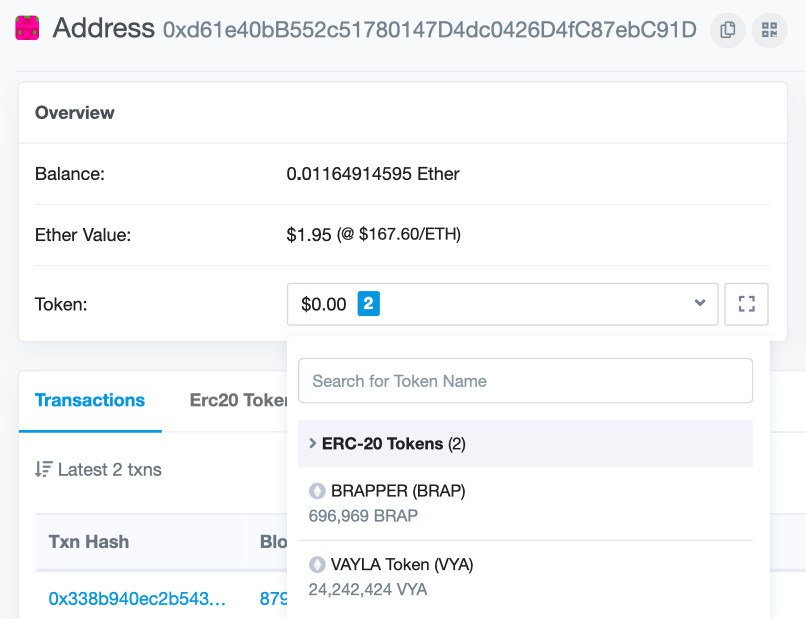The width and height of the screenshot is (806, 619).
Task: Open the block number link starting with 879
Action: (274, 599)
